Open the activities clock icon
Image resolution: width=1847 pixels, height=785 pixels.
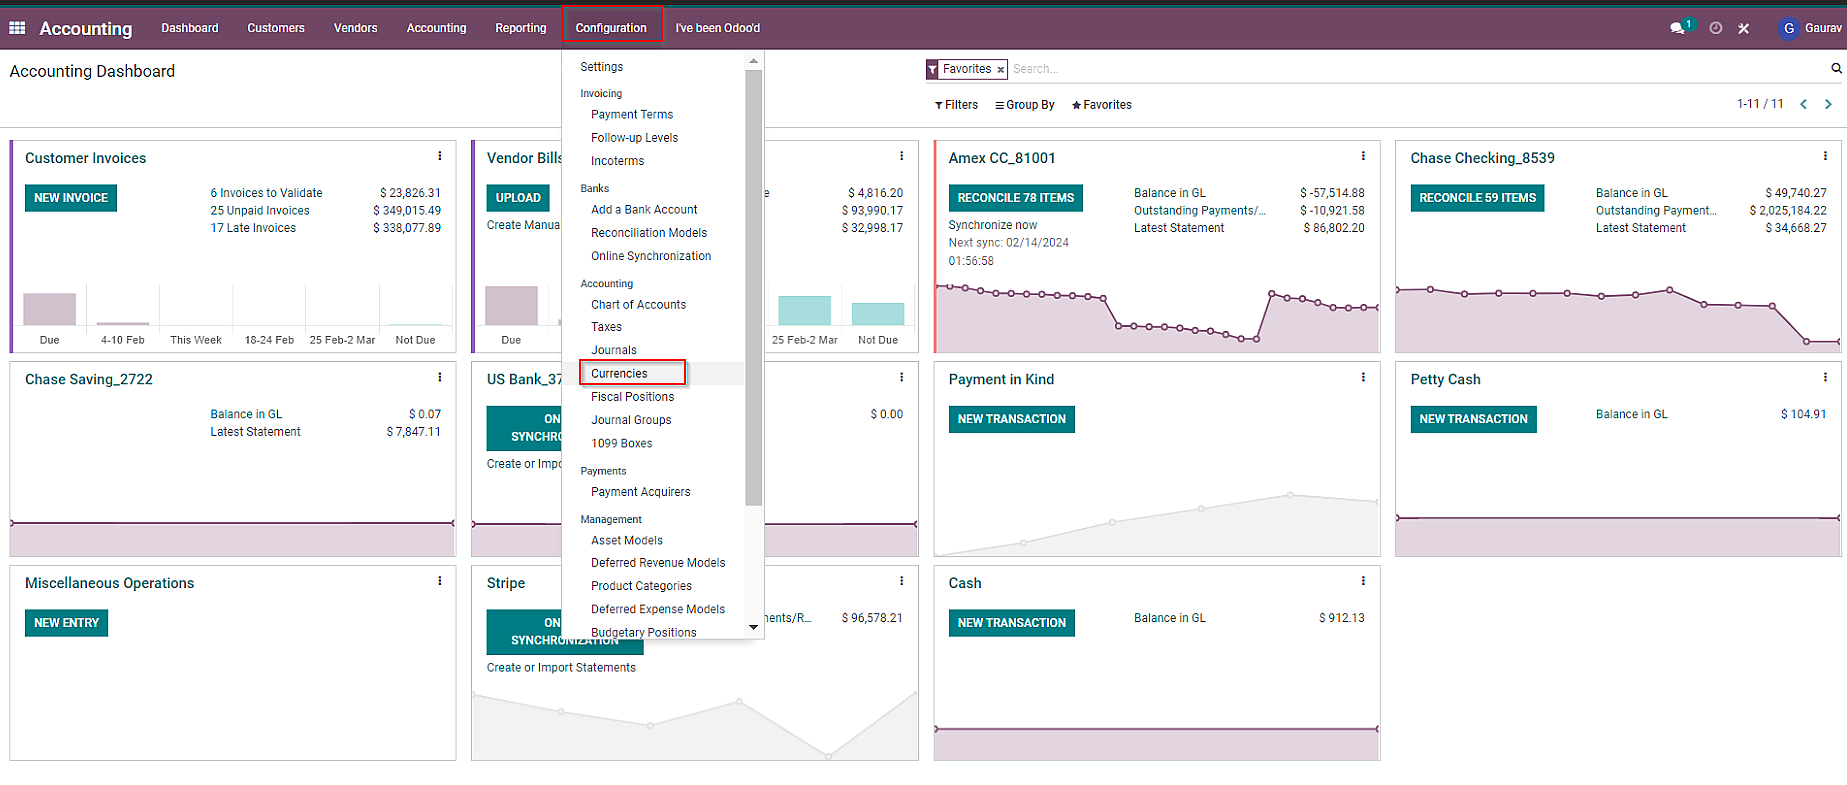coord(1716,28)
